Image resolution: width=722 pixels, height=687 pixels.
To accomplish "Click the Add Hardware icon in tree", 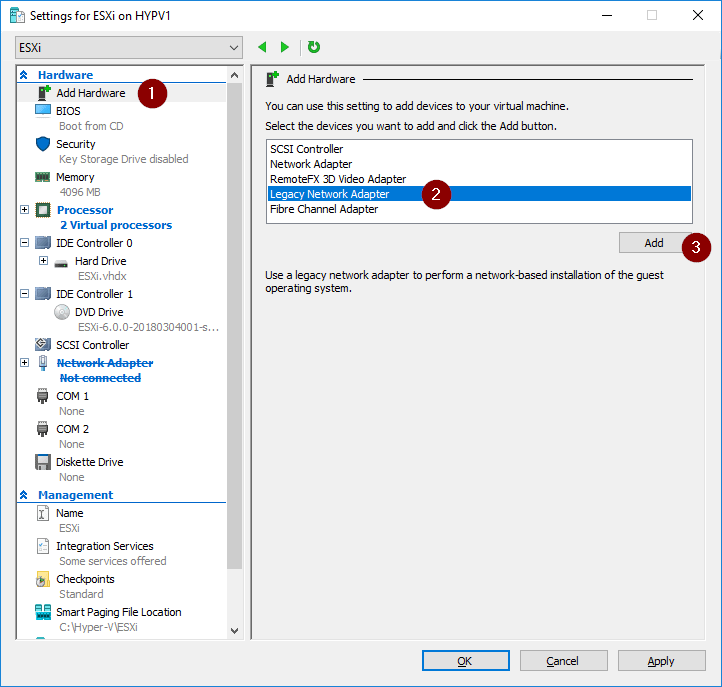I will 44,93.
